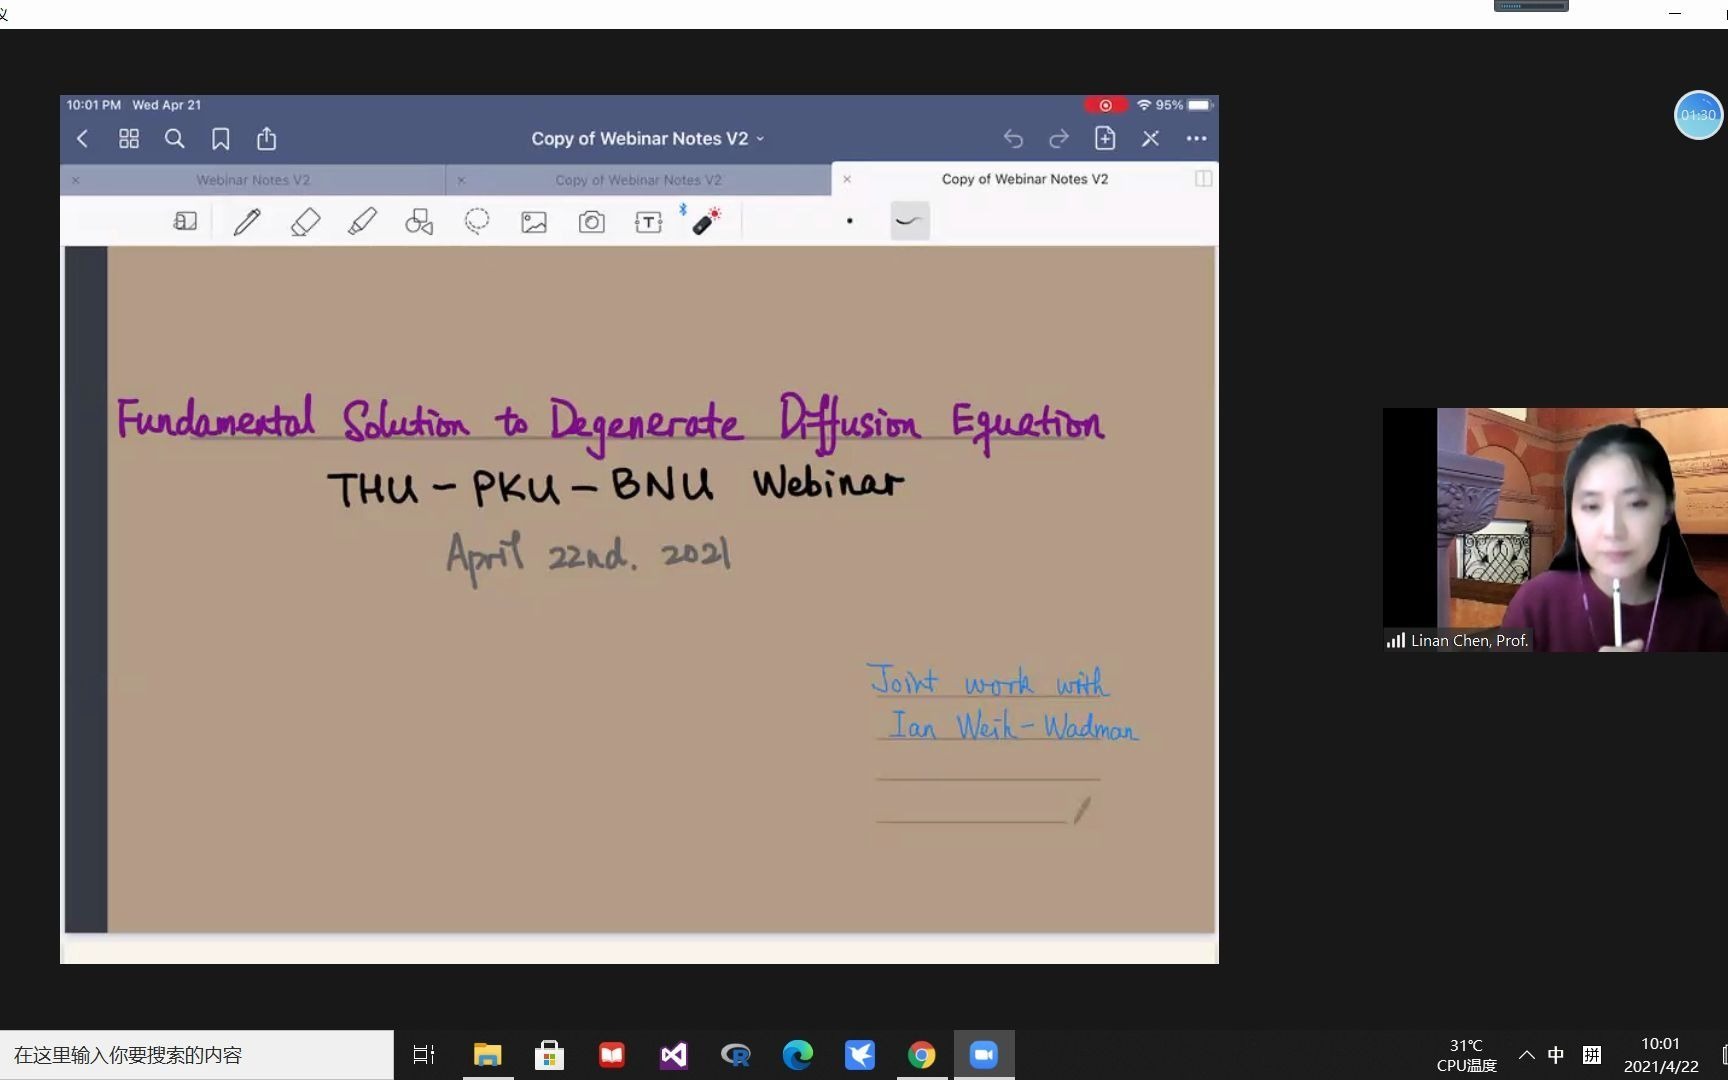Select the Pen tool
This screenshot has width=1728, height=1080.
pos(247,221)
